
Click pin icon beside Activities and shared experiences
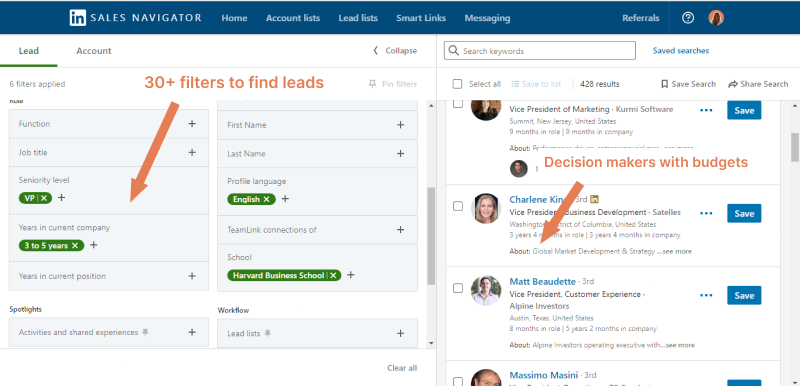pos(145,332)
